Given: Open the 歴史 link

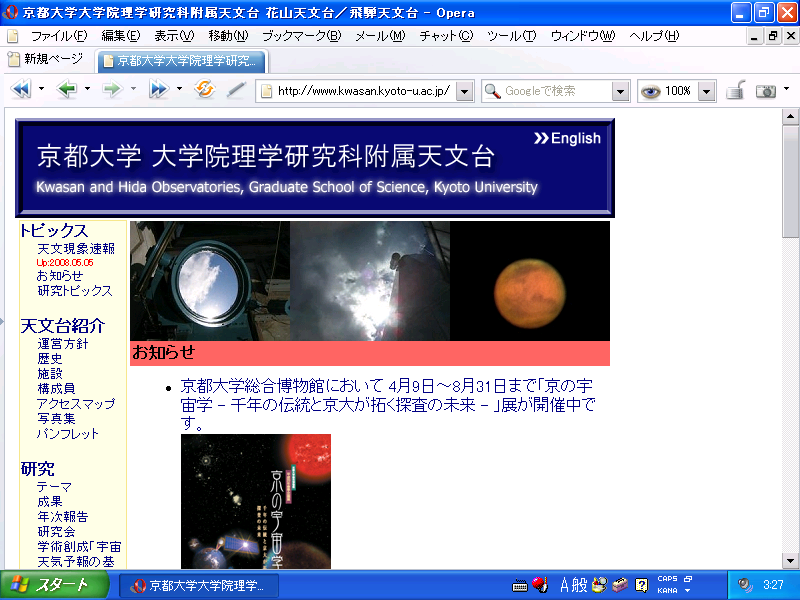Looking at the screenshot, I should point(49,359).
